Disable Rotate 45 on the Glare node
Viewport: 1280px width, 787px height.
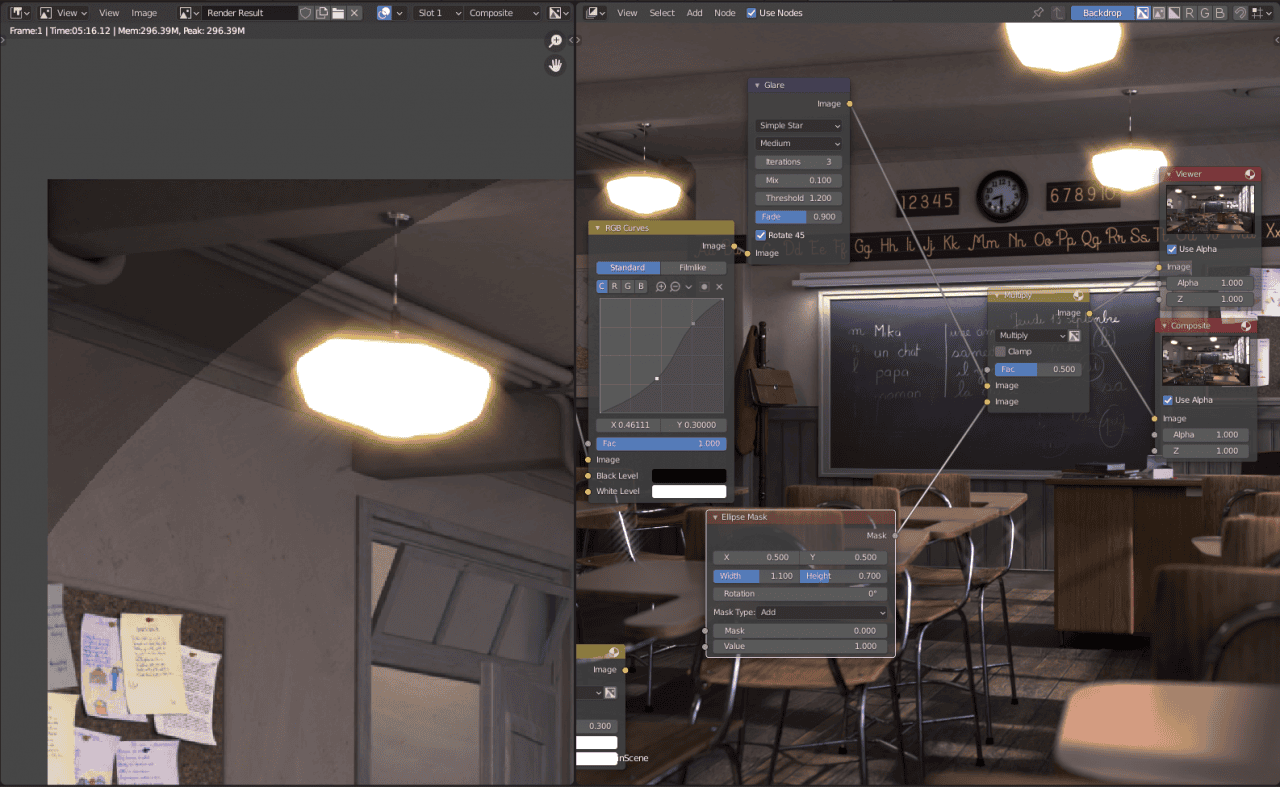(760, 234)
